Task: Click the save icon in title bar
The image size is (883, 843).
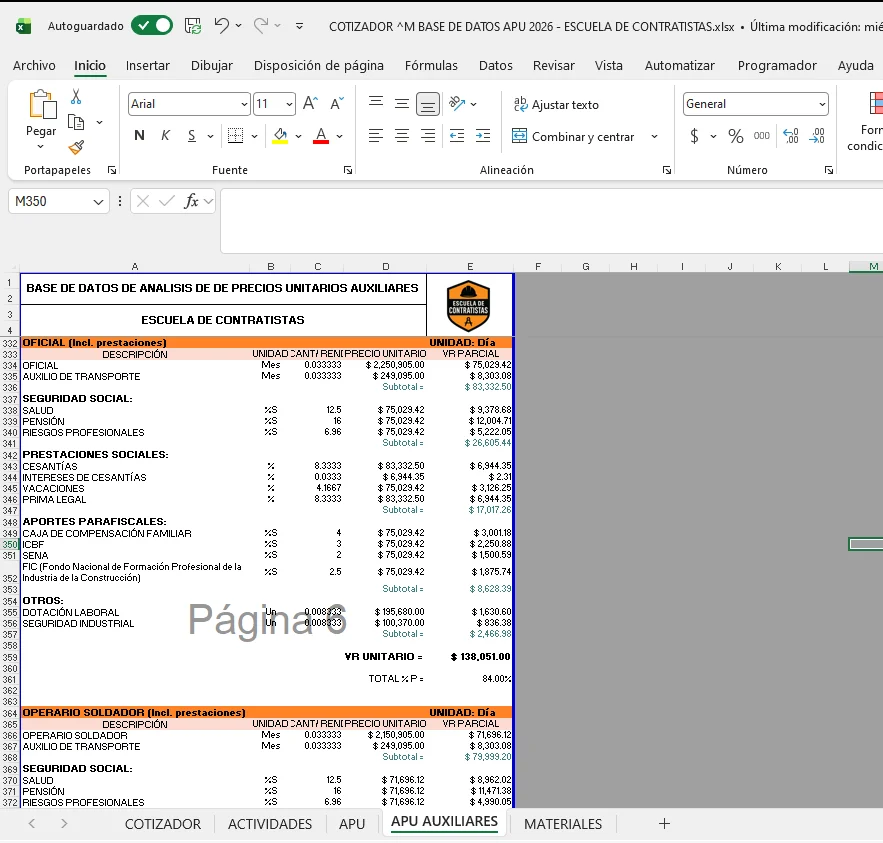Action: 193,26
